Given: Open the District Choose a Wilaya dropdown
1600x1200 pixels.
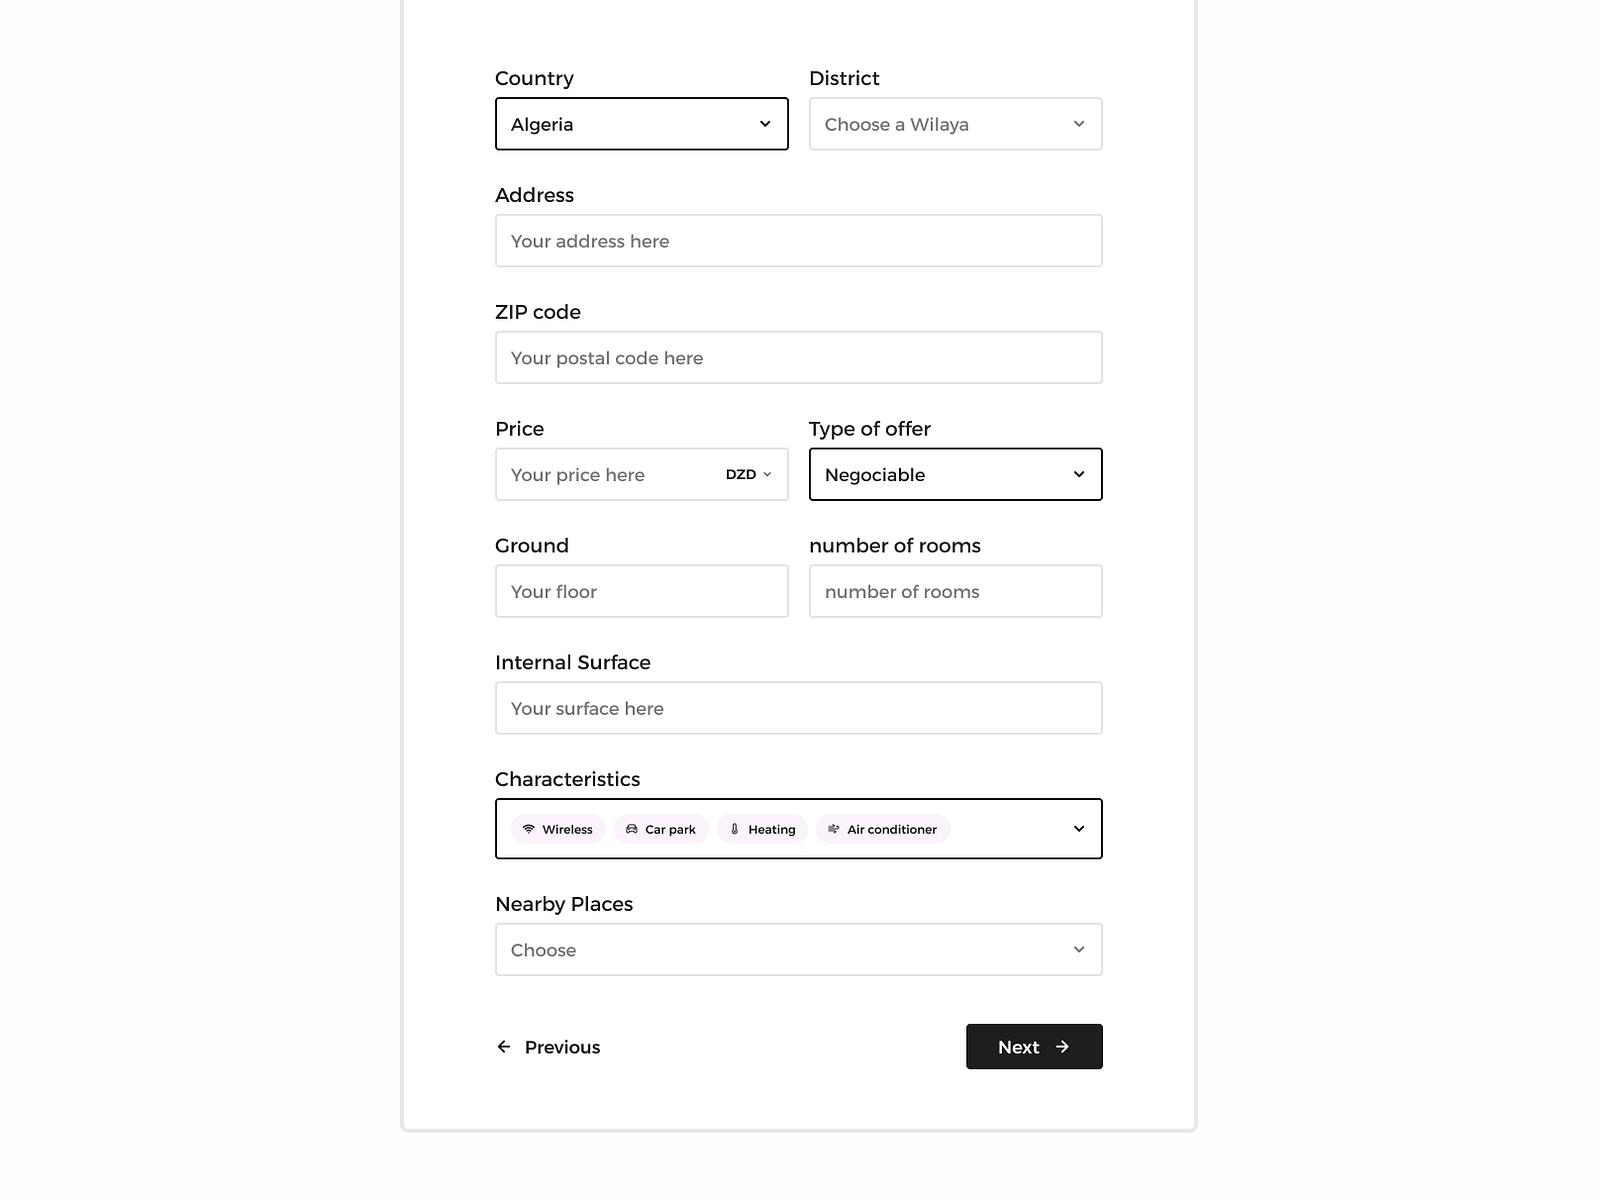Looking at the screenshot, I should click(x=955, y=124).
